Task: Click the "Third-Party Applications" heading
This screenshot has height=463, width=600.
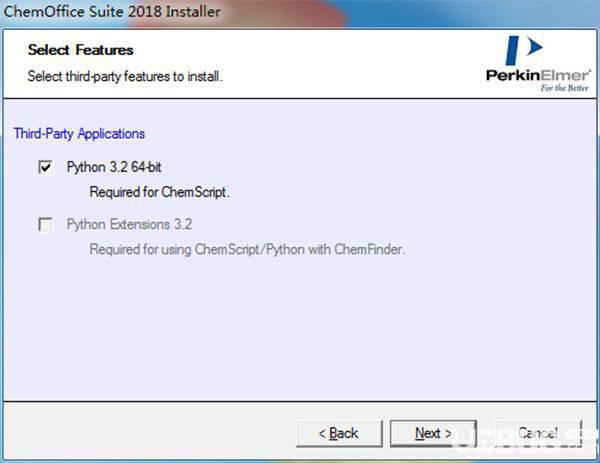Action: 79,134
